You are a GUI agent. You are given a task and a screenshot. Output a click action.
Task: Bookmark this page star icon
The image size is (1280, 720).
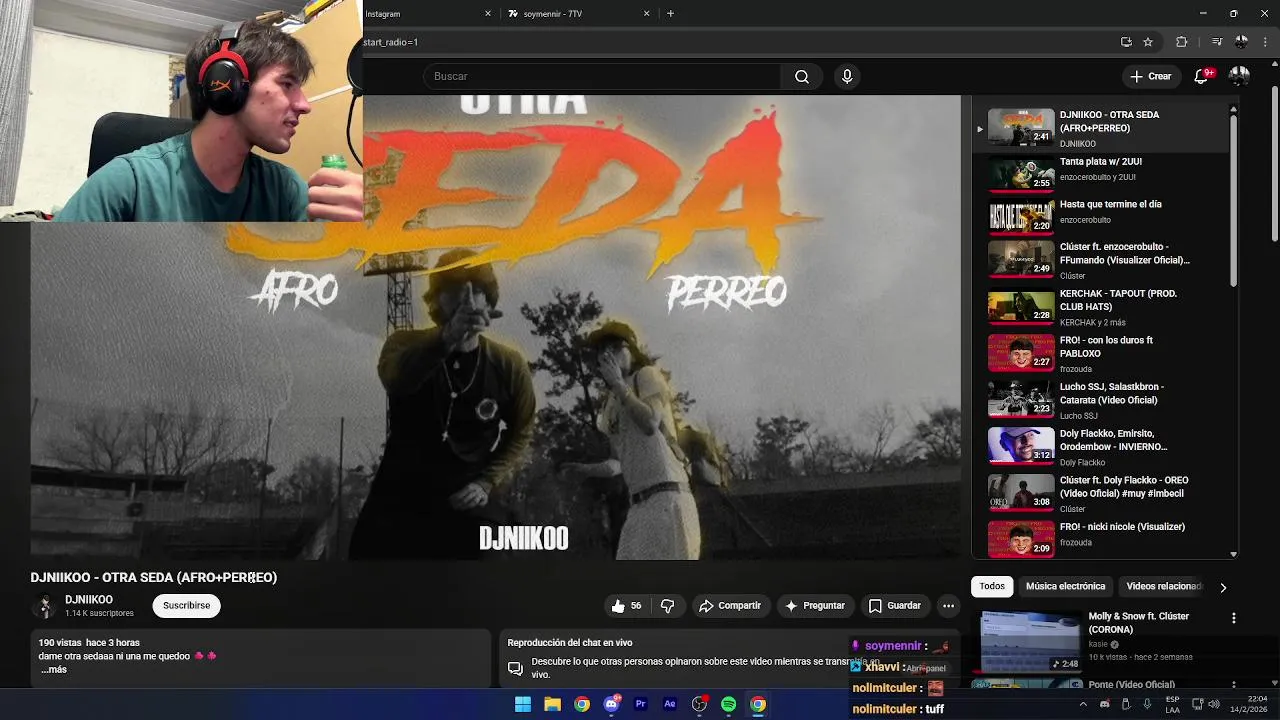[1148, 42]
